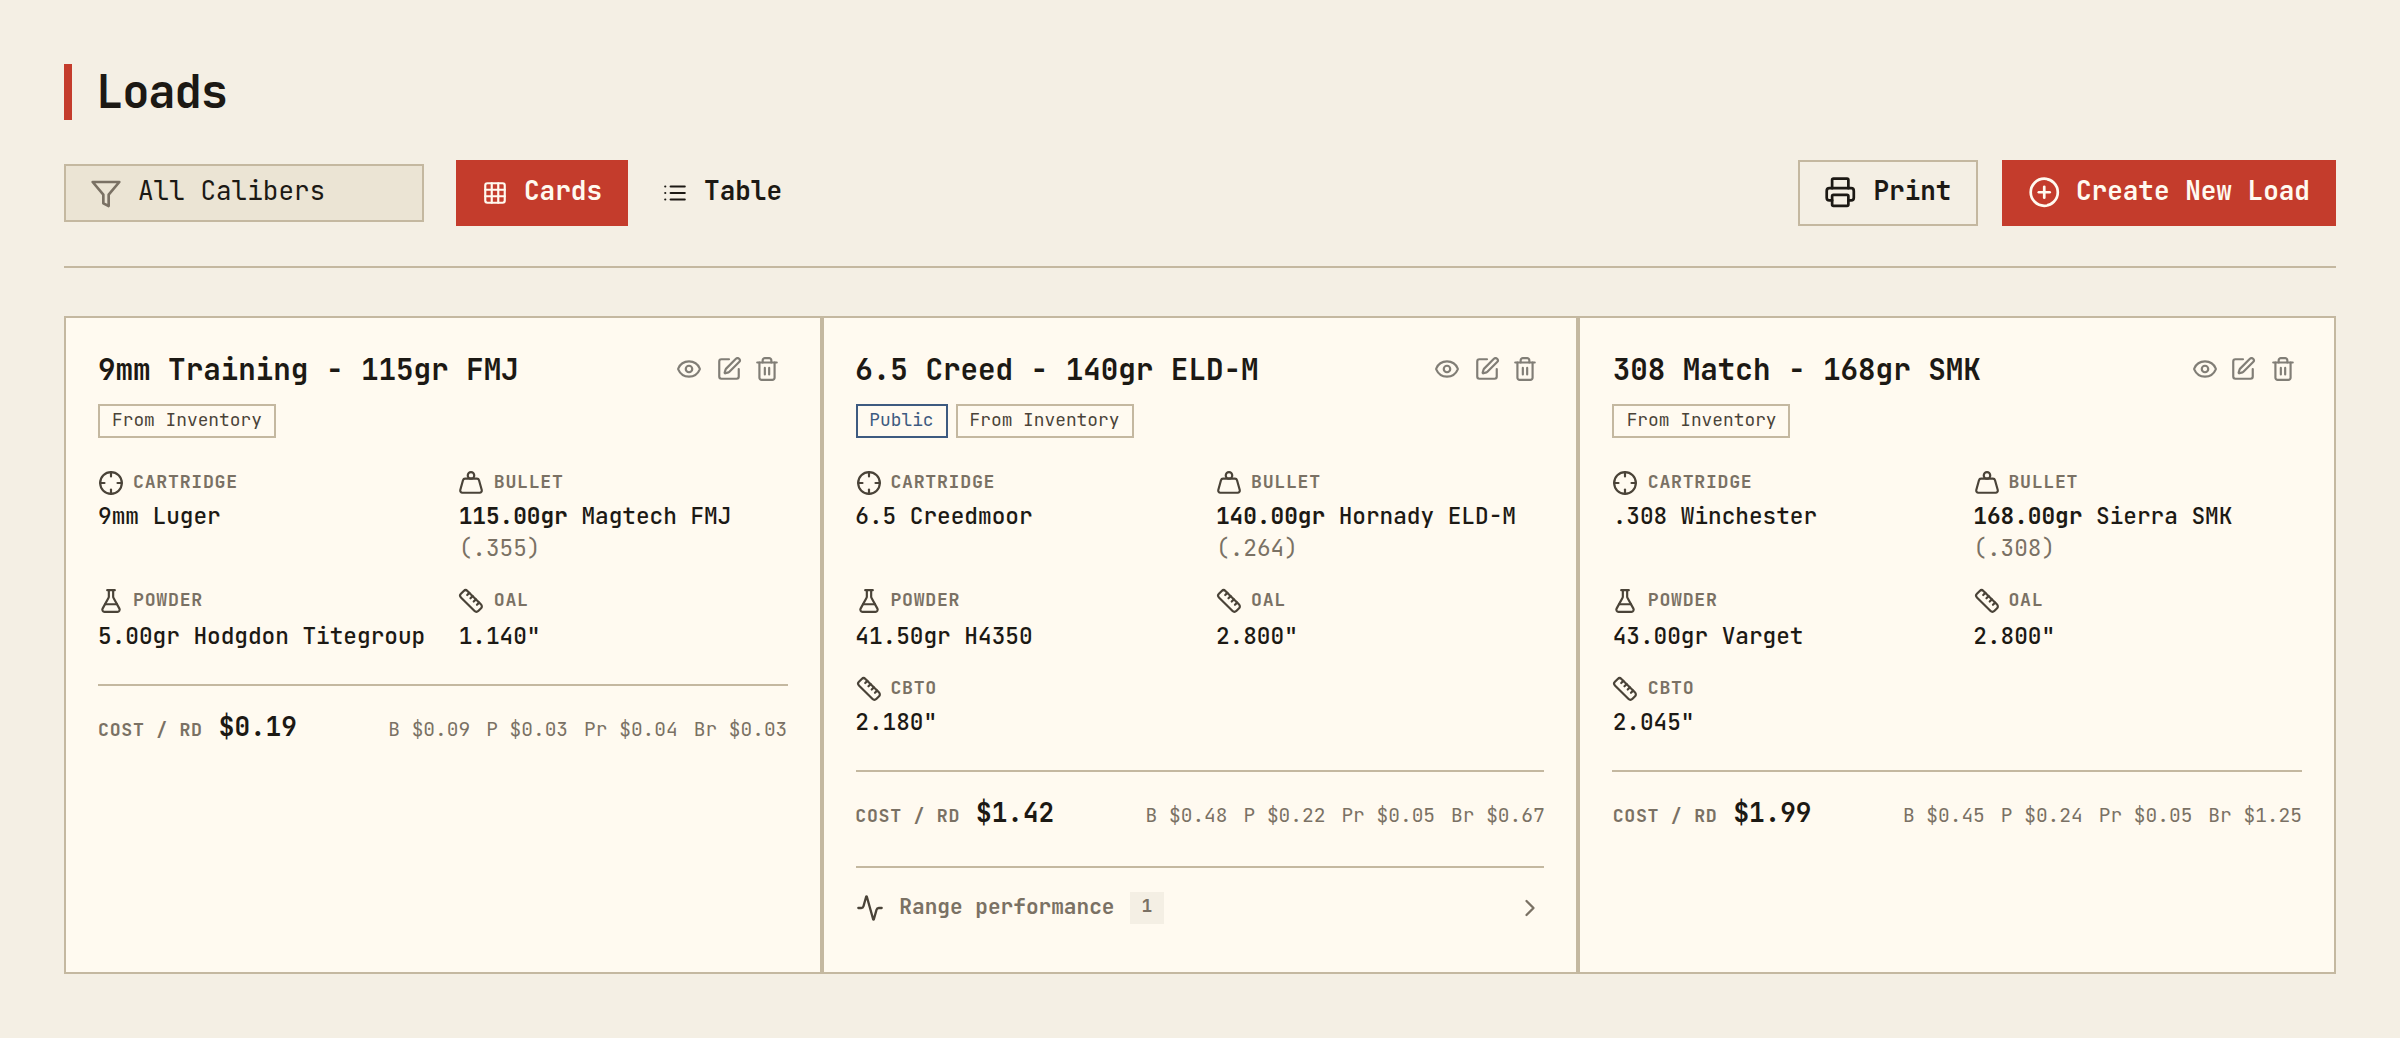
Task: Click the CBTO ruler icon on 6.5 Creed card
Action: pyautogui.click(x=869, y=688)
